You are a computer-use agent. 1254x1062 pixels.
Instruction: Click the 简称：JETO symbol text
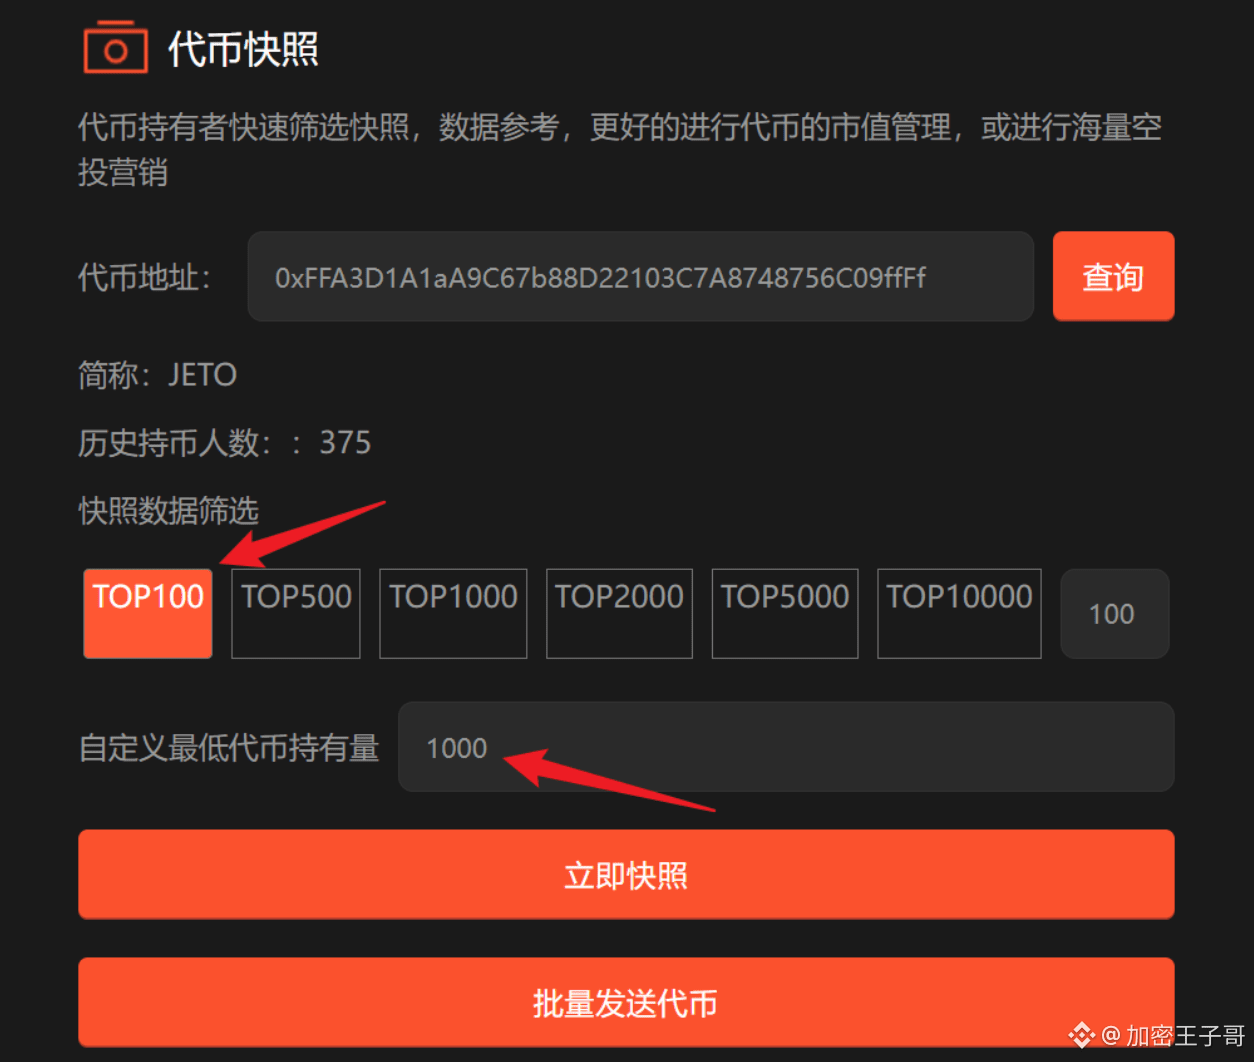click(x=158, y=375)
